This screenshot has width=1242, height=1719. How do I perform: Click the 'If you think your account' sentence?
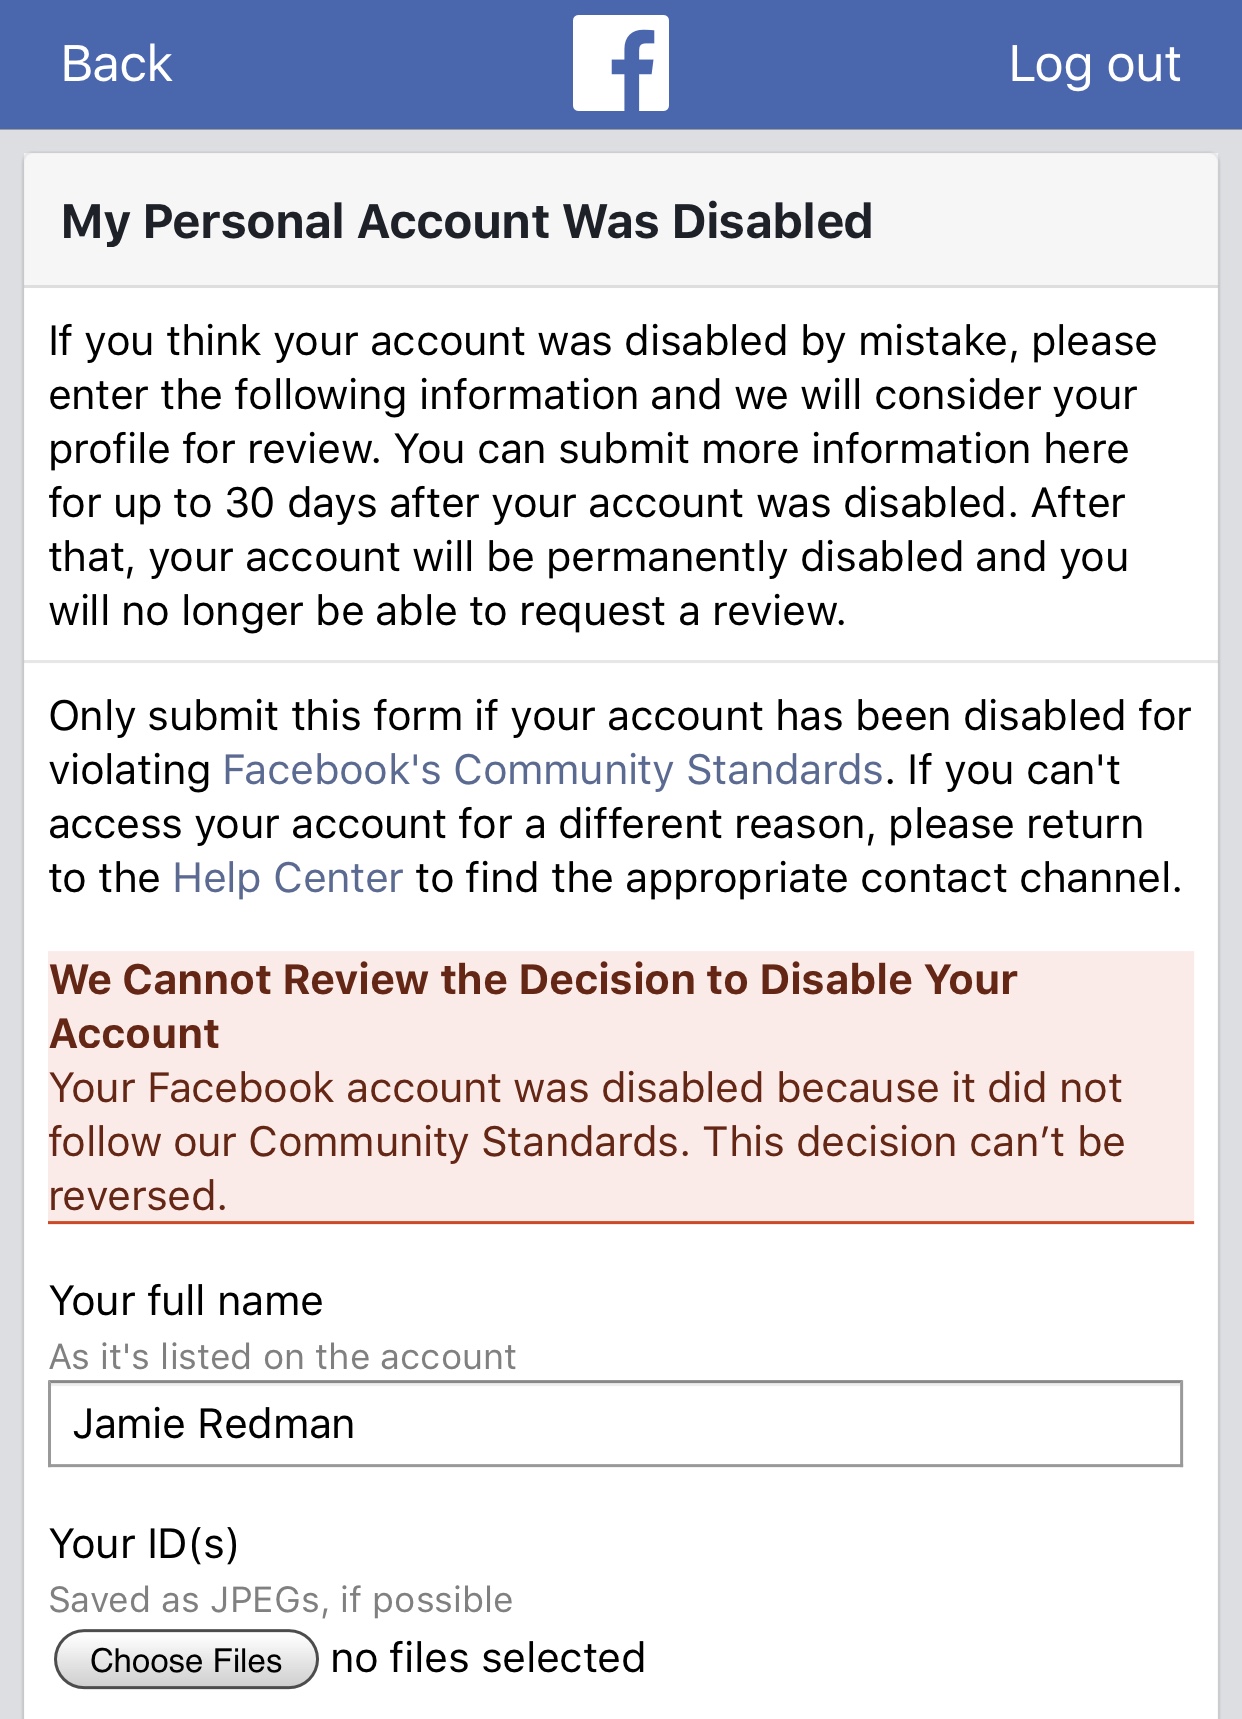602,341
